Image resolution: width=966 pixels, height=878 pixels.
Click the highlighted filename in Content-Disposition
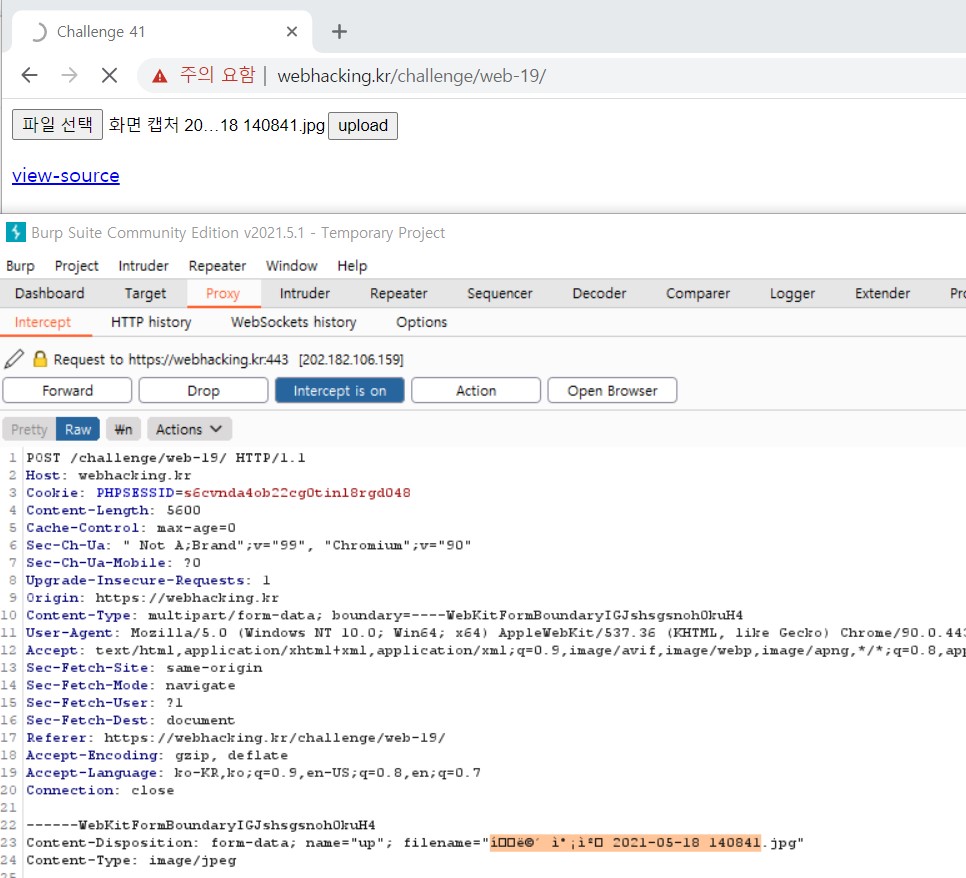(x=625, y=842)
